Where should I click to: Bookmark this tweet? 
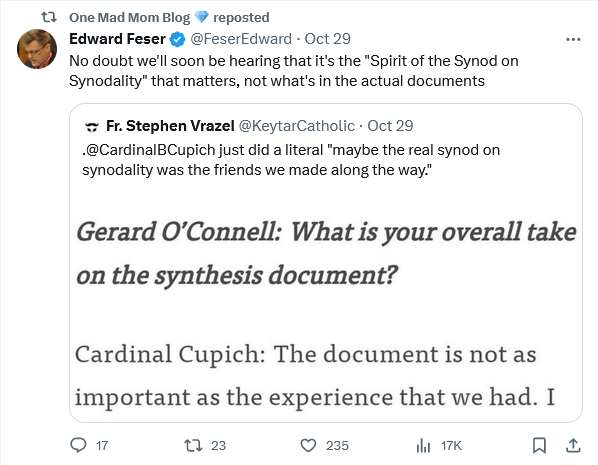(x=539, y=445)
